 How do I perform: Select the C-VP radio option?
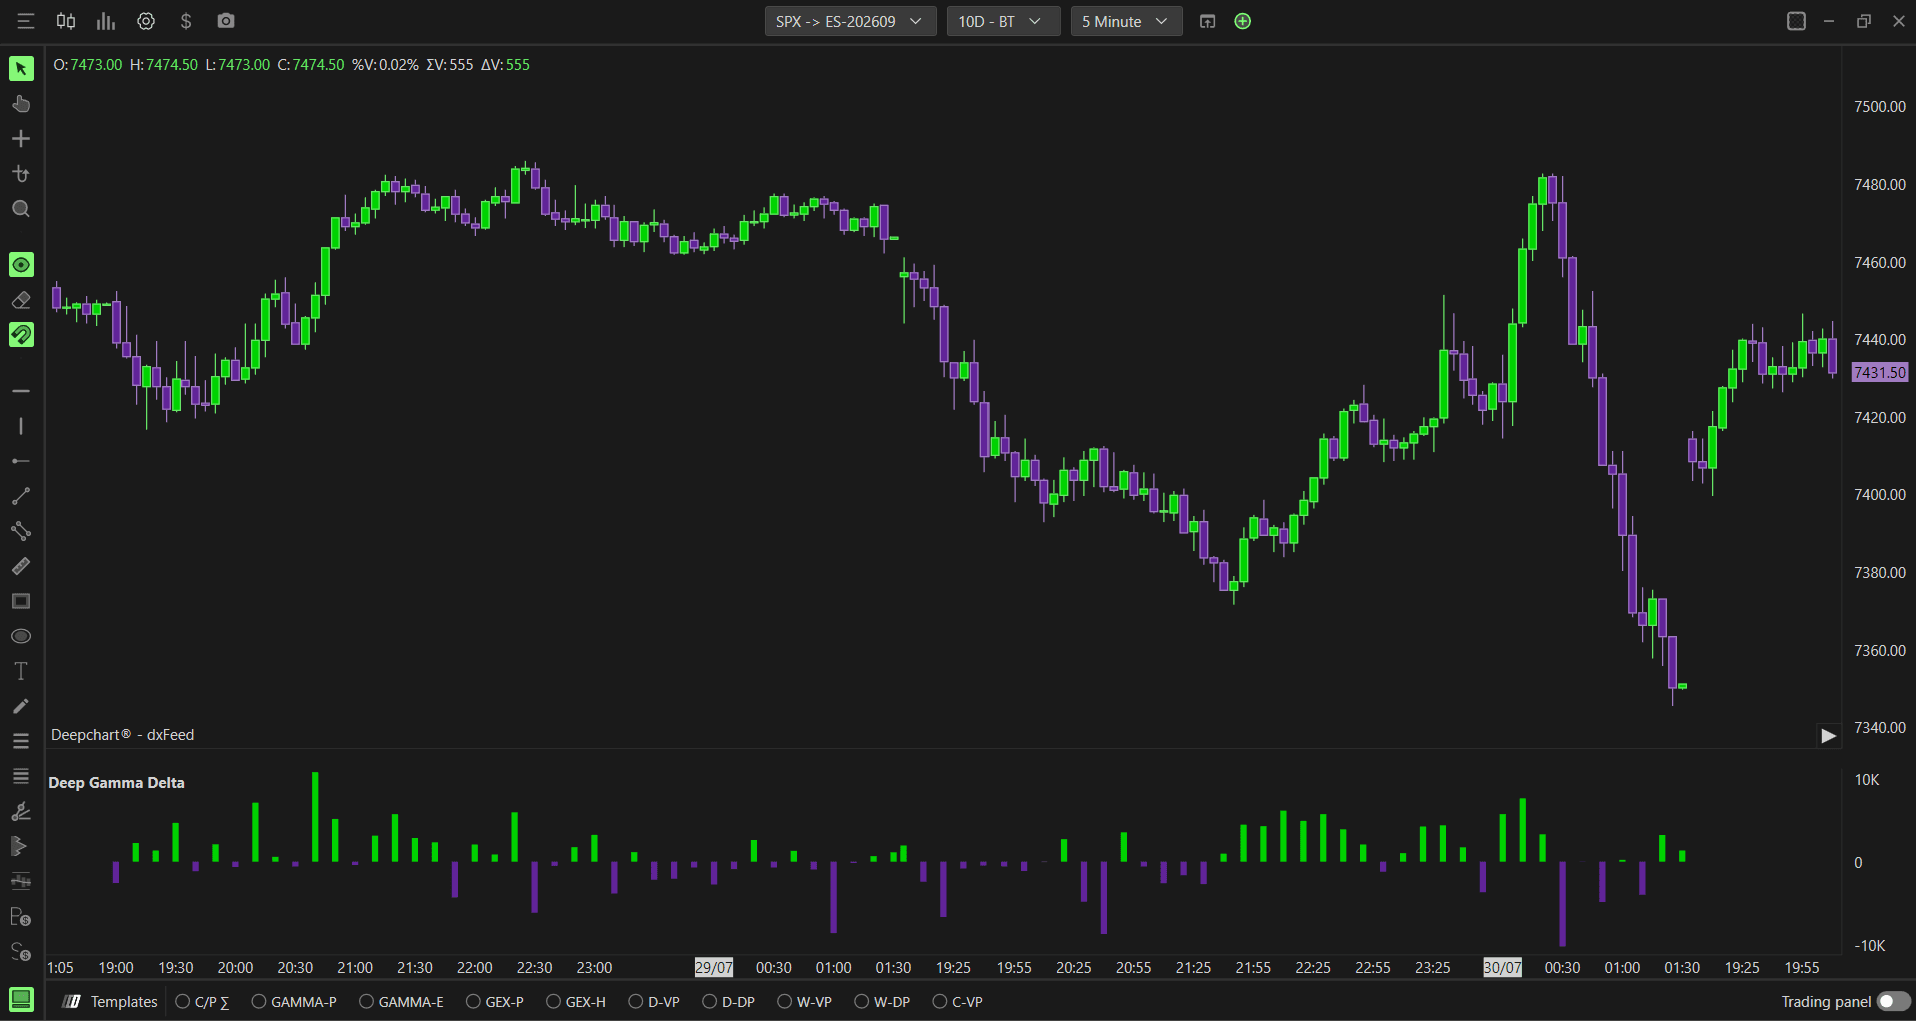[x=958, y=1002]
